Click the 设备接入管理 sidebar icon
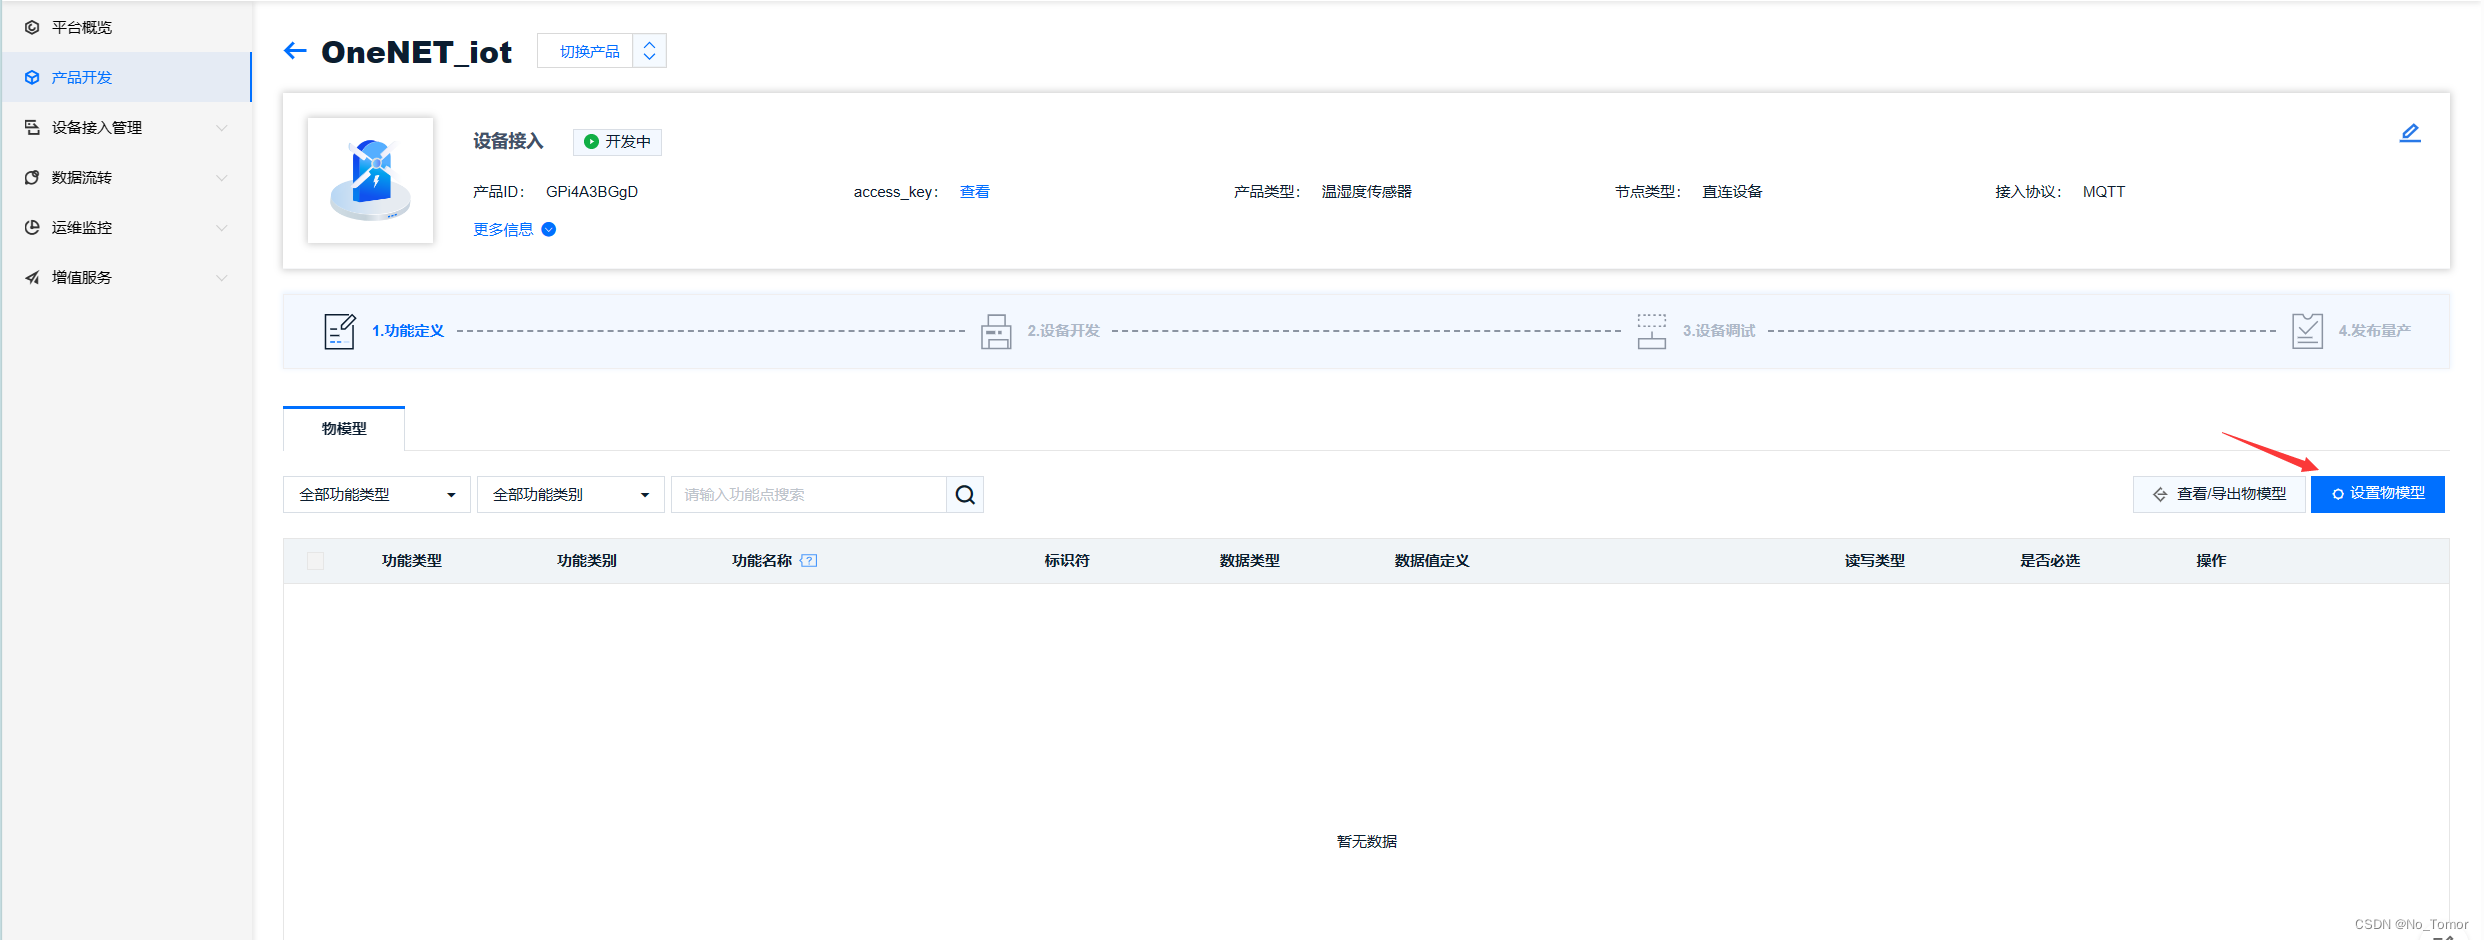This screenshot has width=2484, height=940. (32, 127)
